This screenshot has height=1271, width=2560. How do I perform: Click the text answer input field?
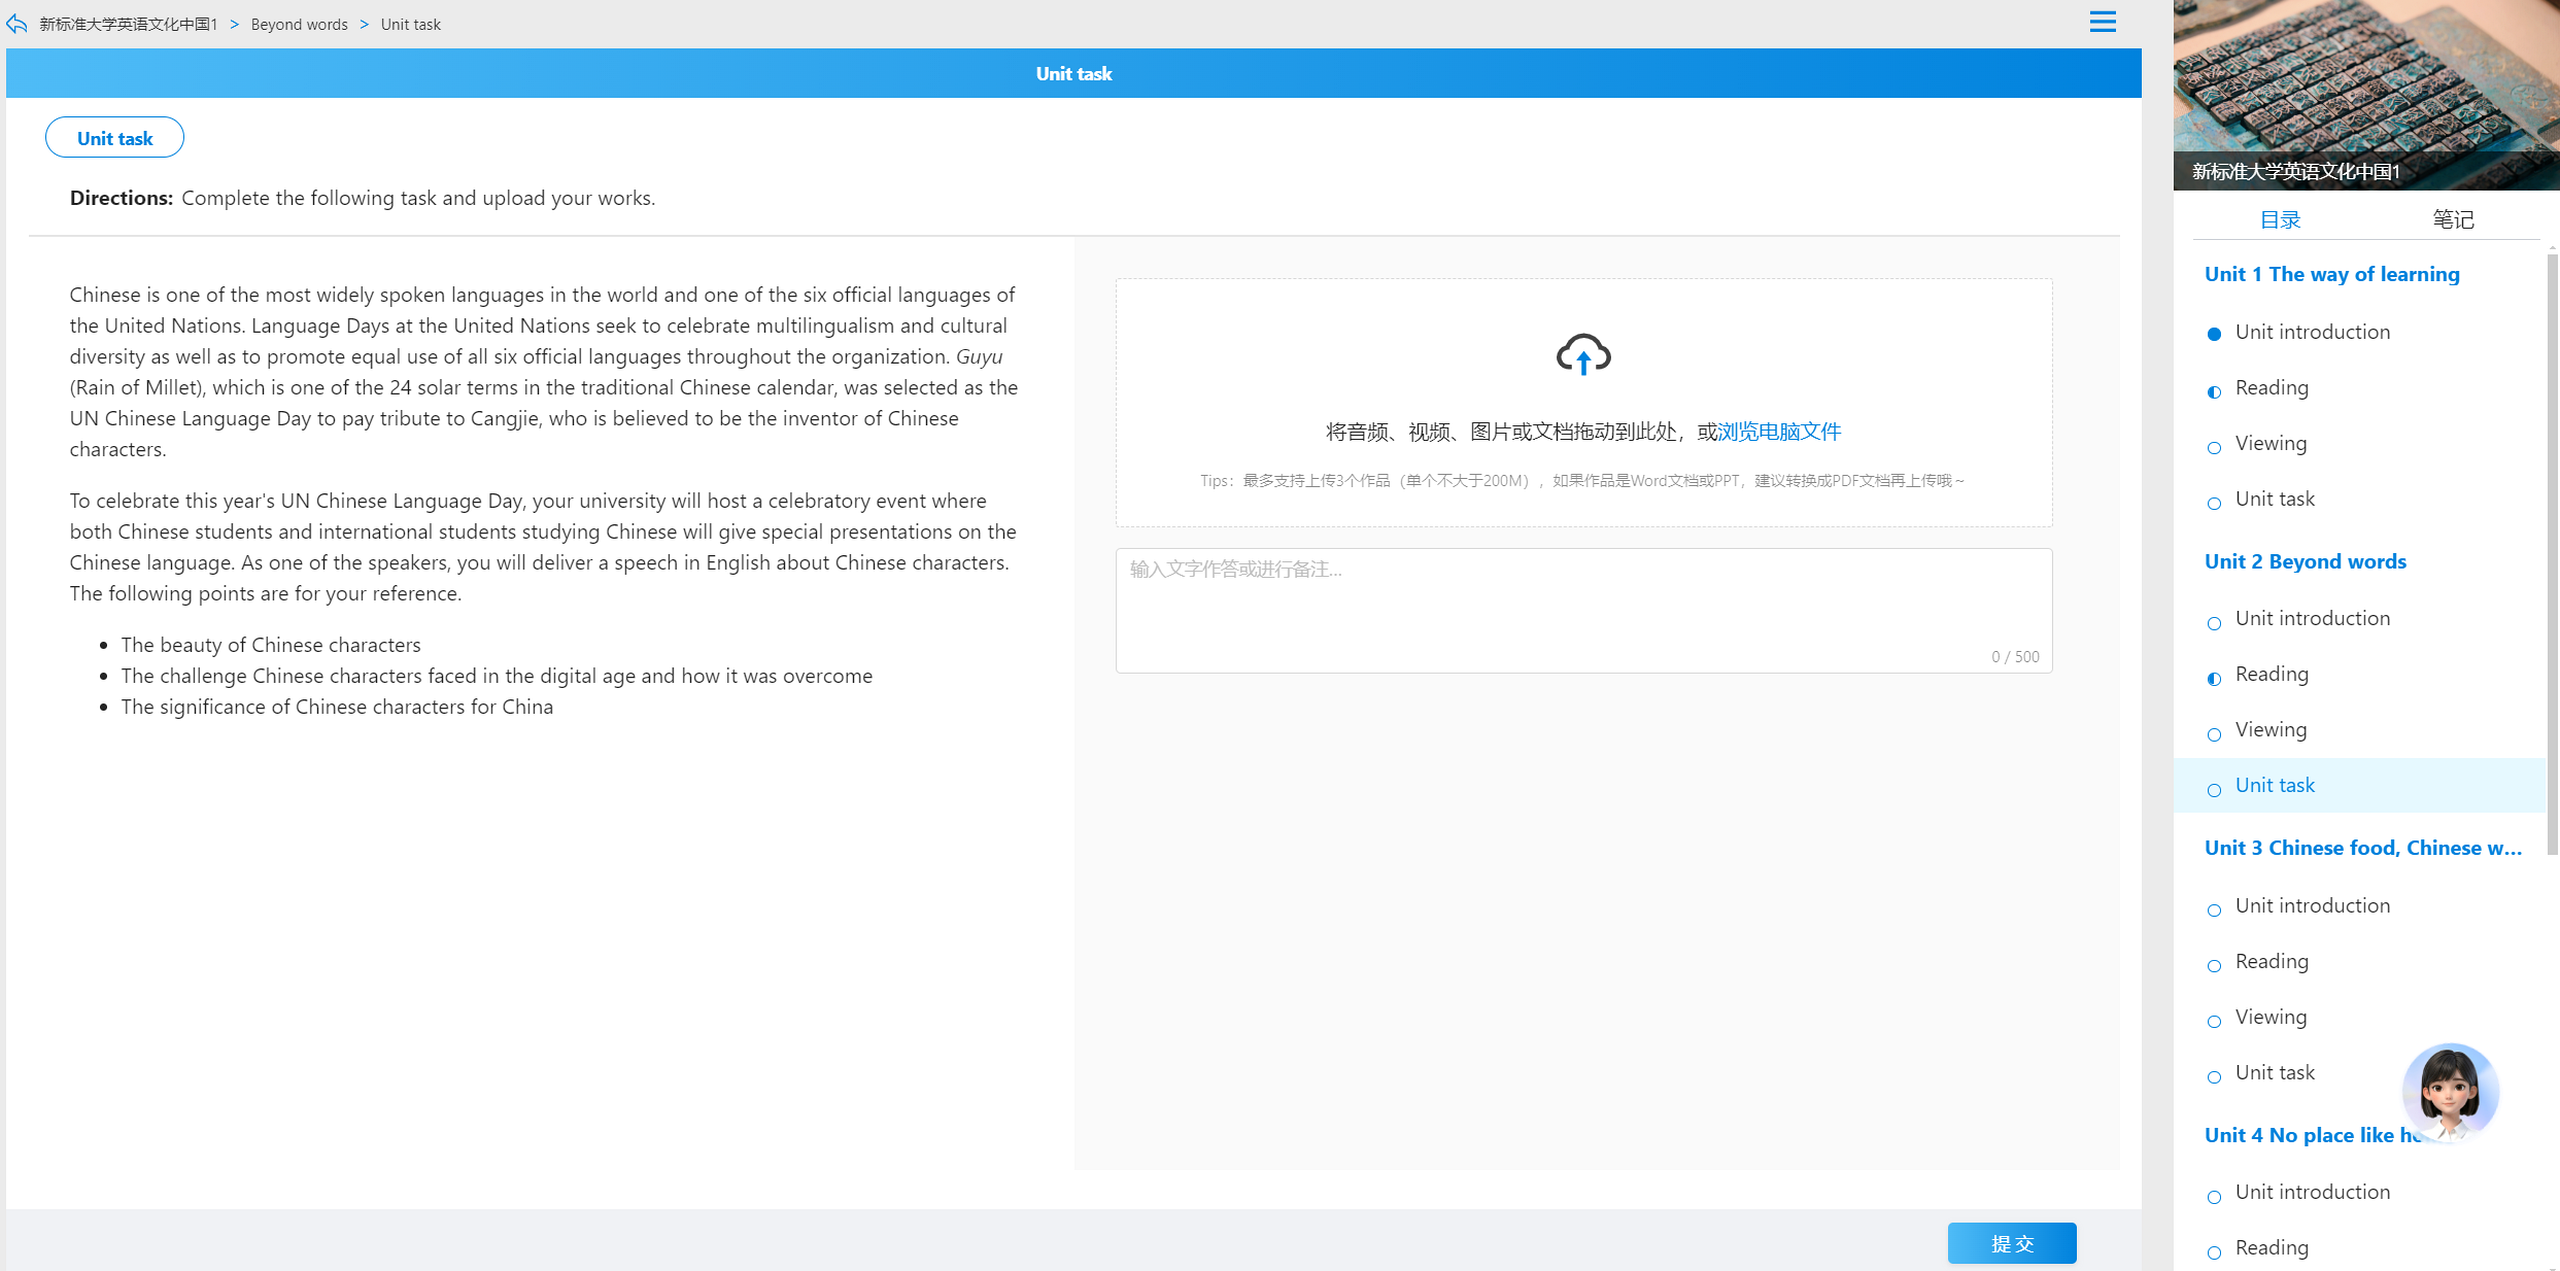point(1583,610)
